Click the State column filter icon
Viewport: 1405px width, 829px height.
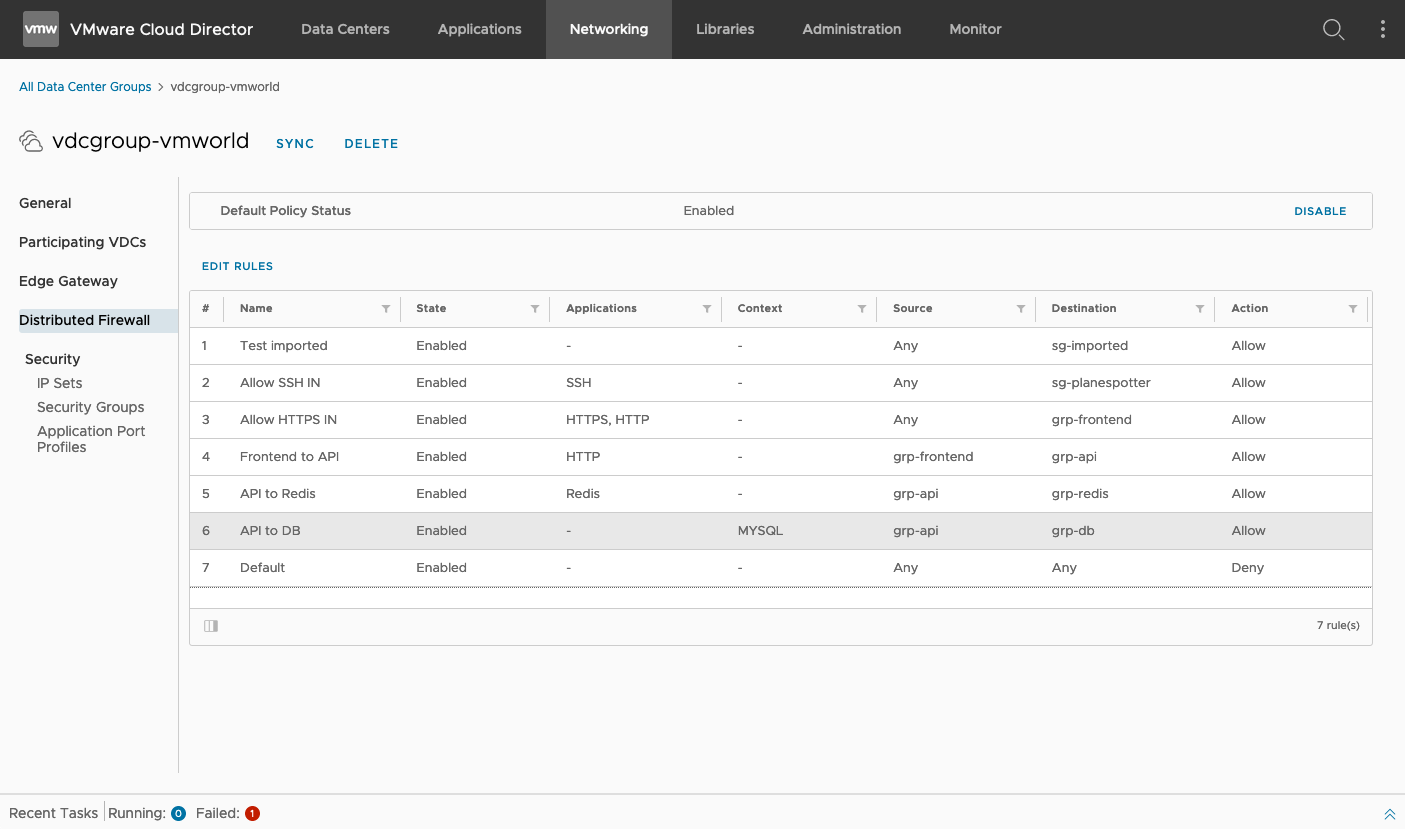pos(535,309)
